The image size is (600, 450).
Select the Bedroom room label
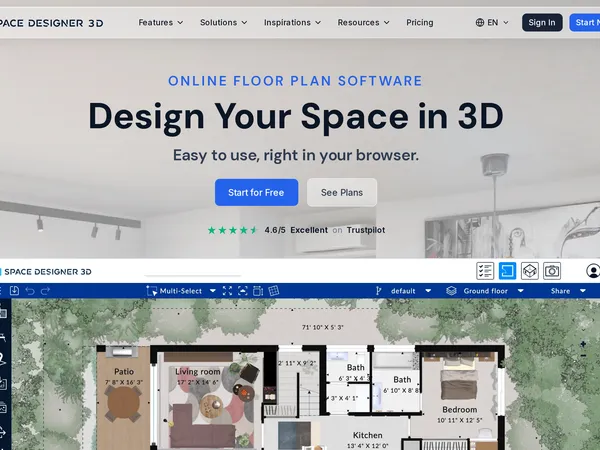[460, 409]
